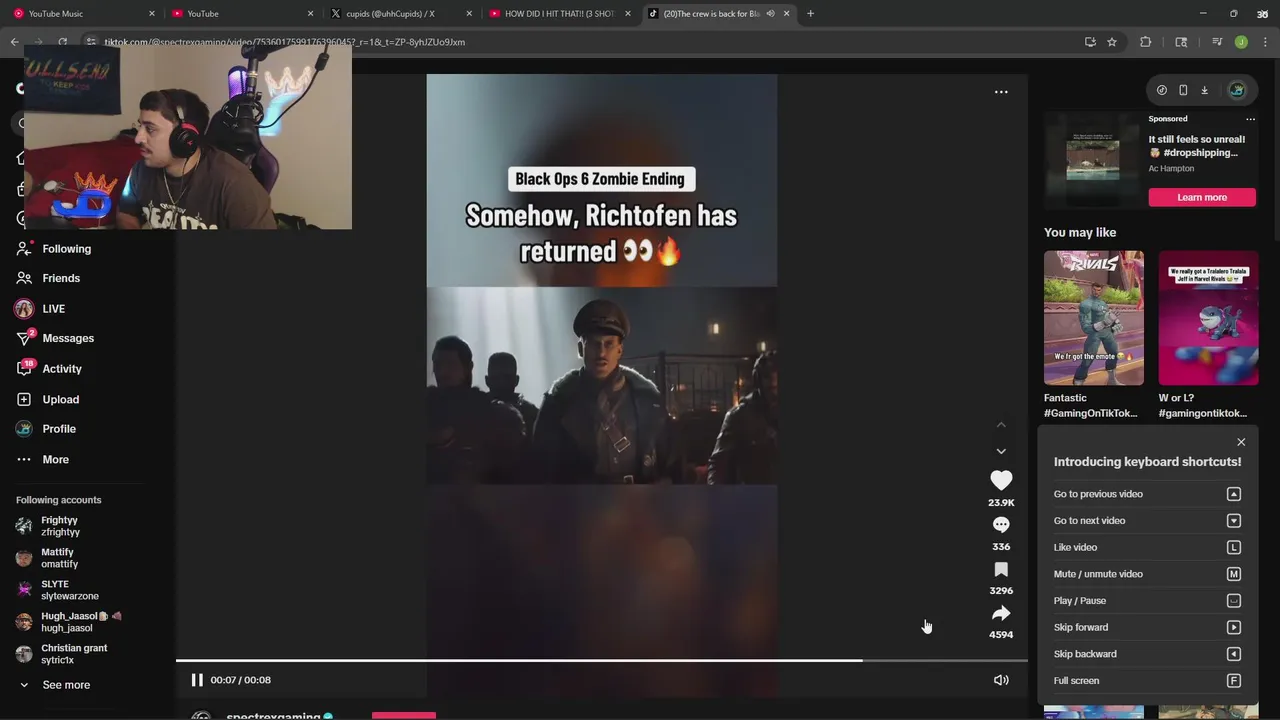Screen dimensions: 1280x720
Task: Open the Activity notifications
Action: [x=49, y=369]
